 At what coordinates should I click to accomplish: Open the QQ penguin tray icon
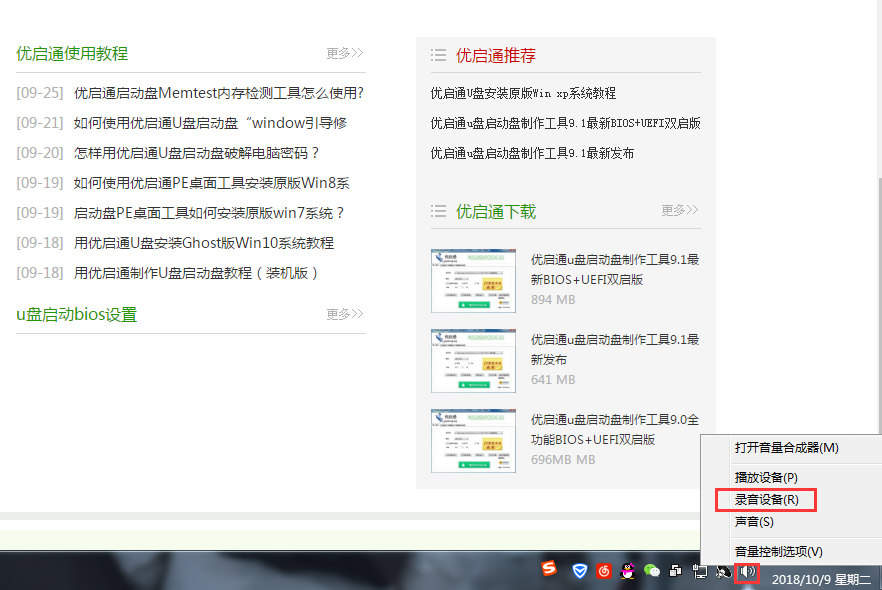click(x=627, y=571)
